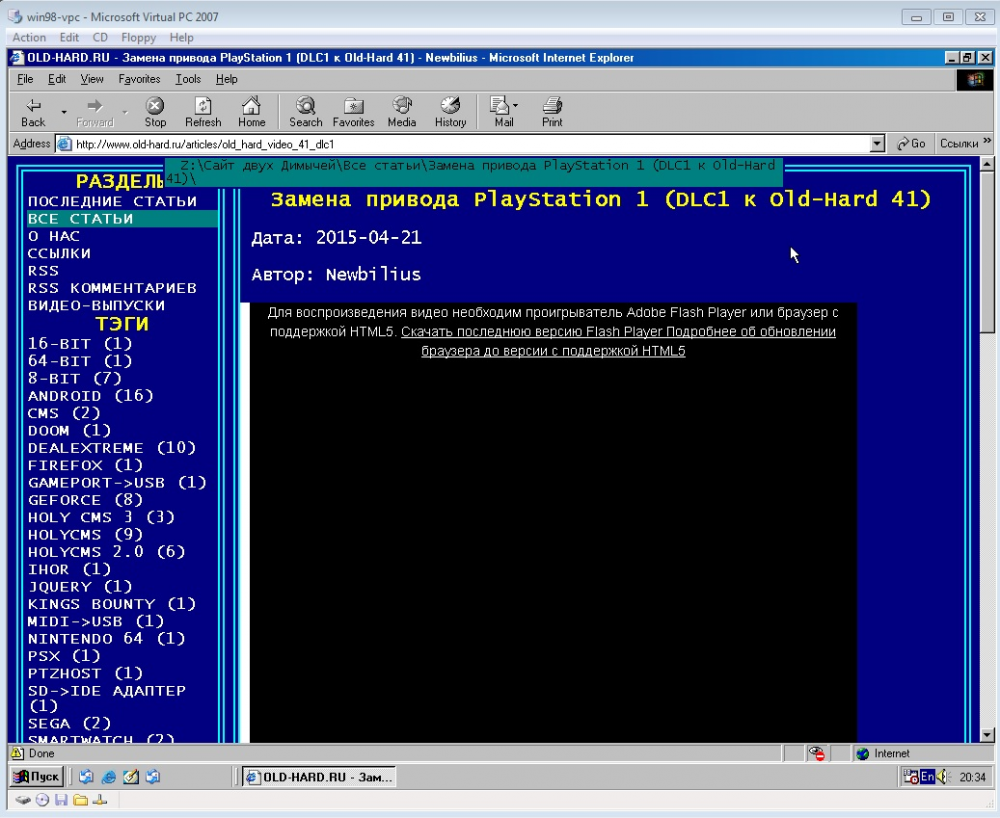Go to Home page via toolbar
1000x818 pixels.
coord(251,112)
